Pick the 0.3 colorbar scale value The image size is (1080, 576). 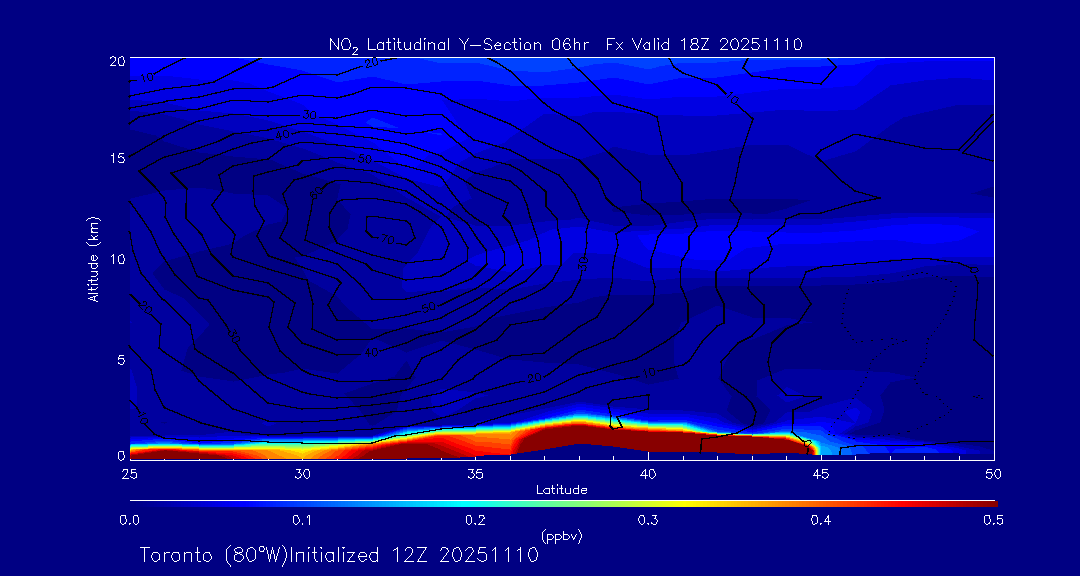pos(648,521)
